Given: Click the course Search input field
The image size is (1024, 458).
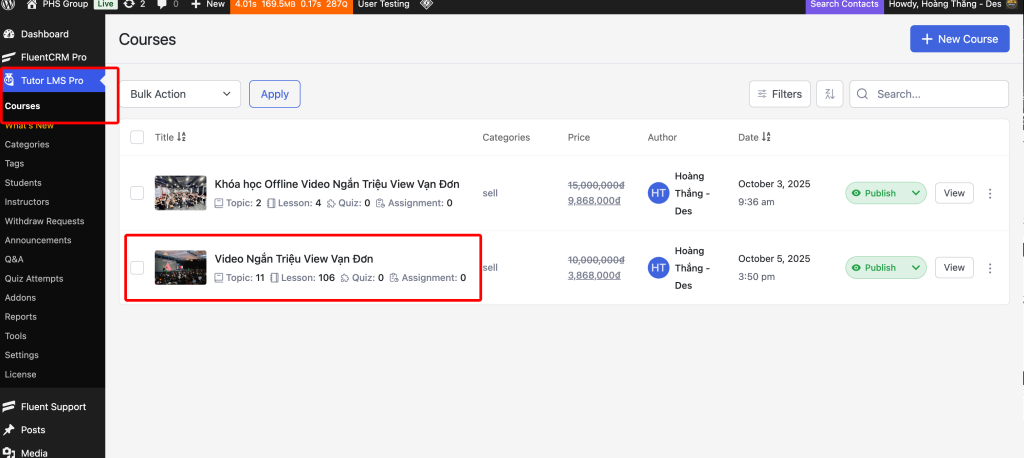Looking at the screenshot, I should [x=938, y=94].
